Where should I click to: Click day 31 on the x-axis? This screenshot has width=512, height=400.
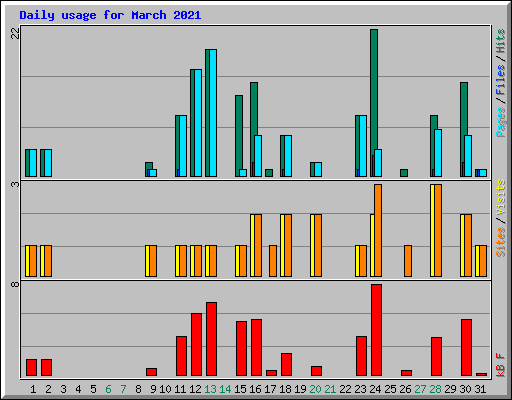[x=480, y=389]
